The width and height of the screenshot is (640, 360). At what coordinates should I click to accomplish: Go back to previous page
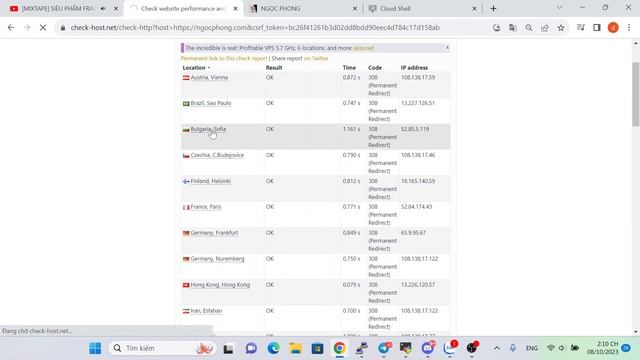click(11, 28)
